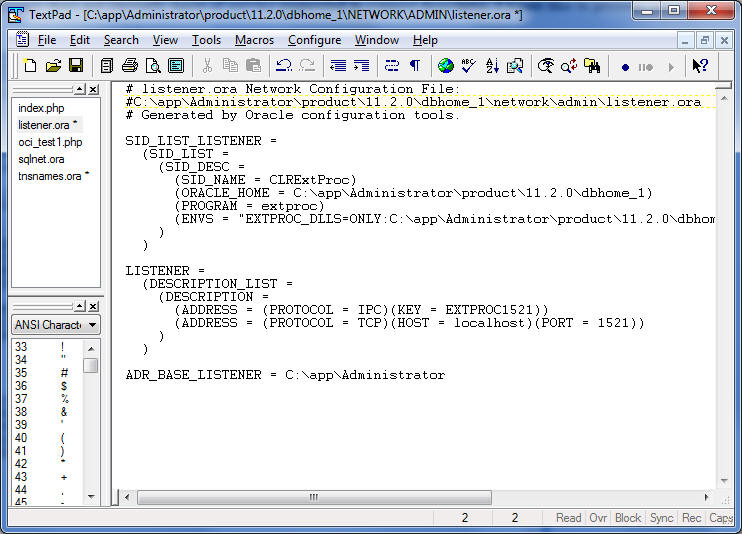Image resolution: width=742 pixels, height=534 pixels.
Task: Open the web browser globe icon
Action: (445, 65)
